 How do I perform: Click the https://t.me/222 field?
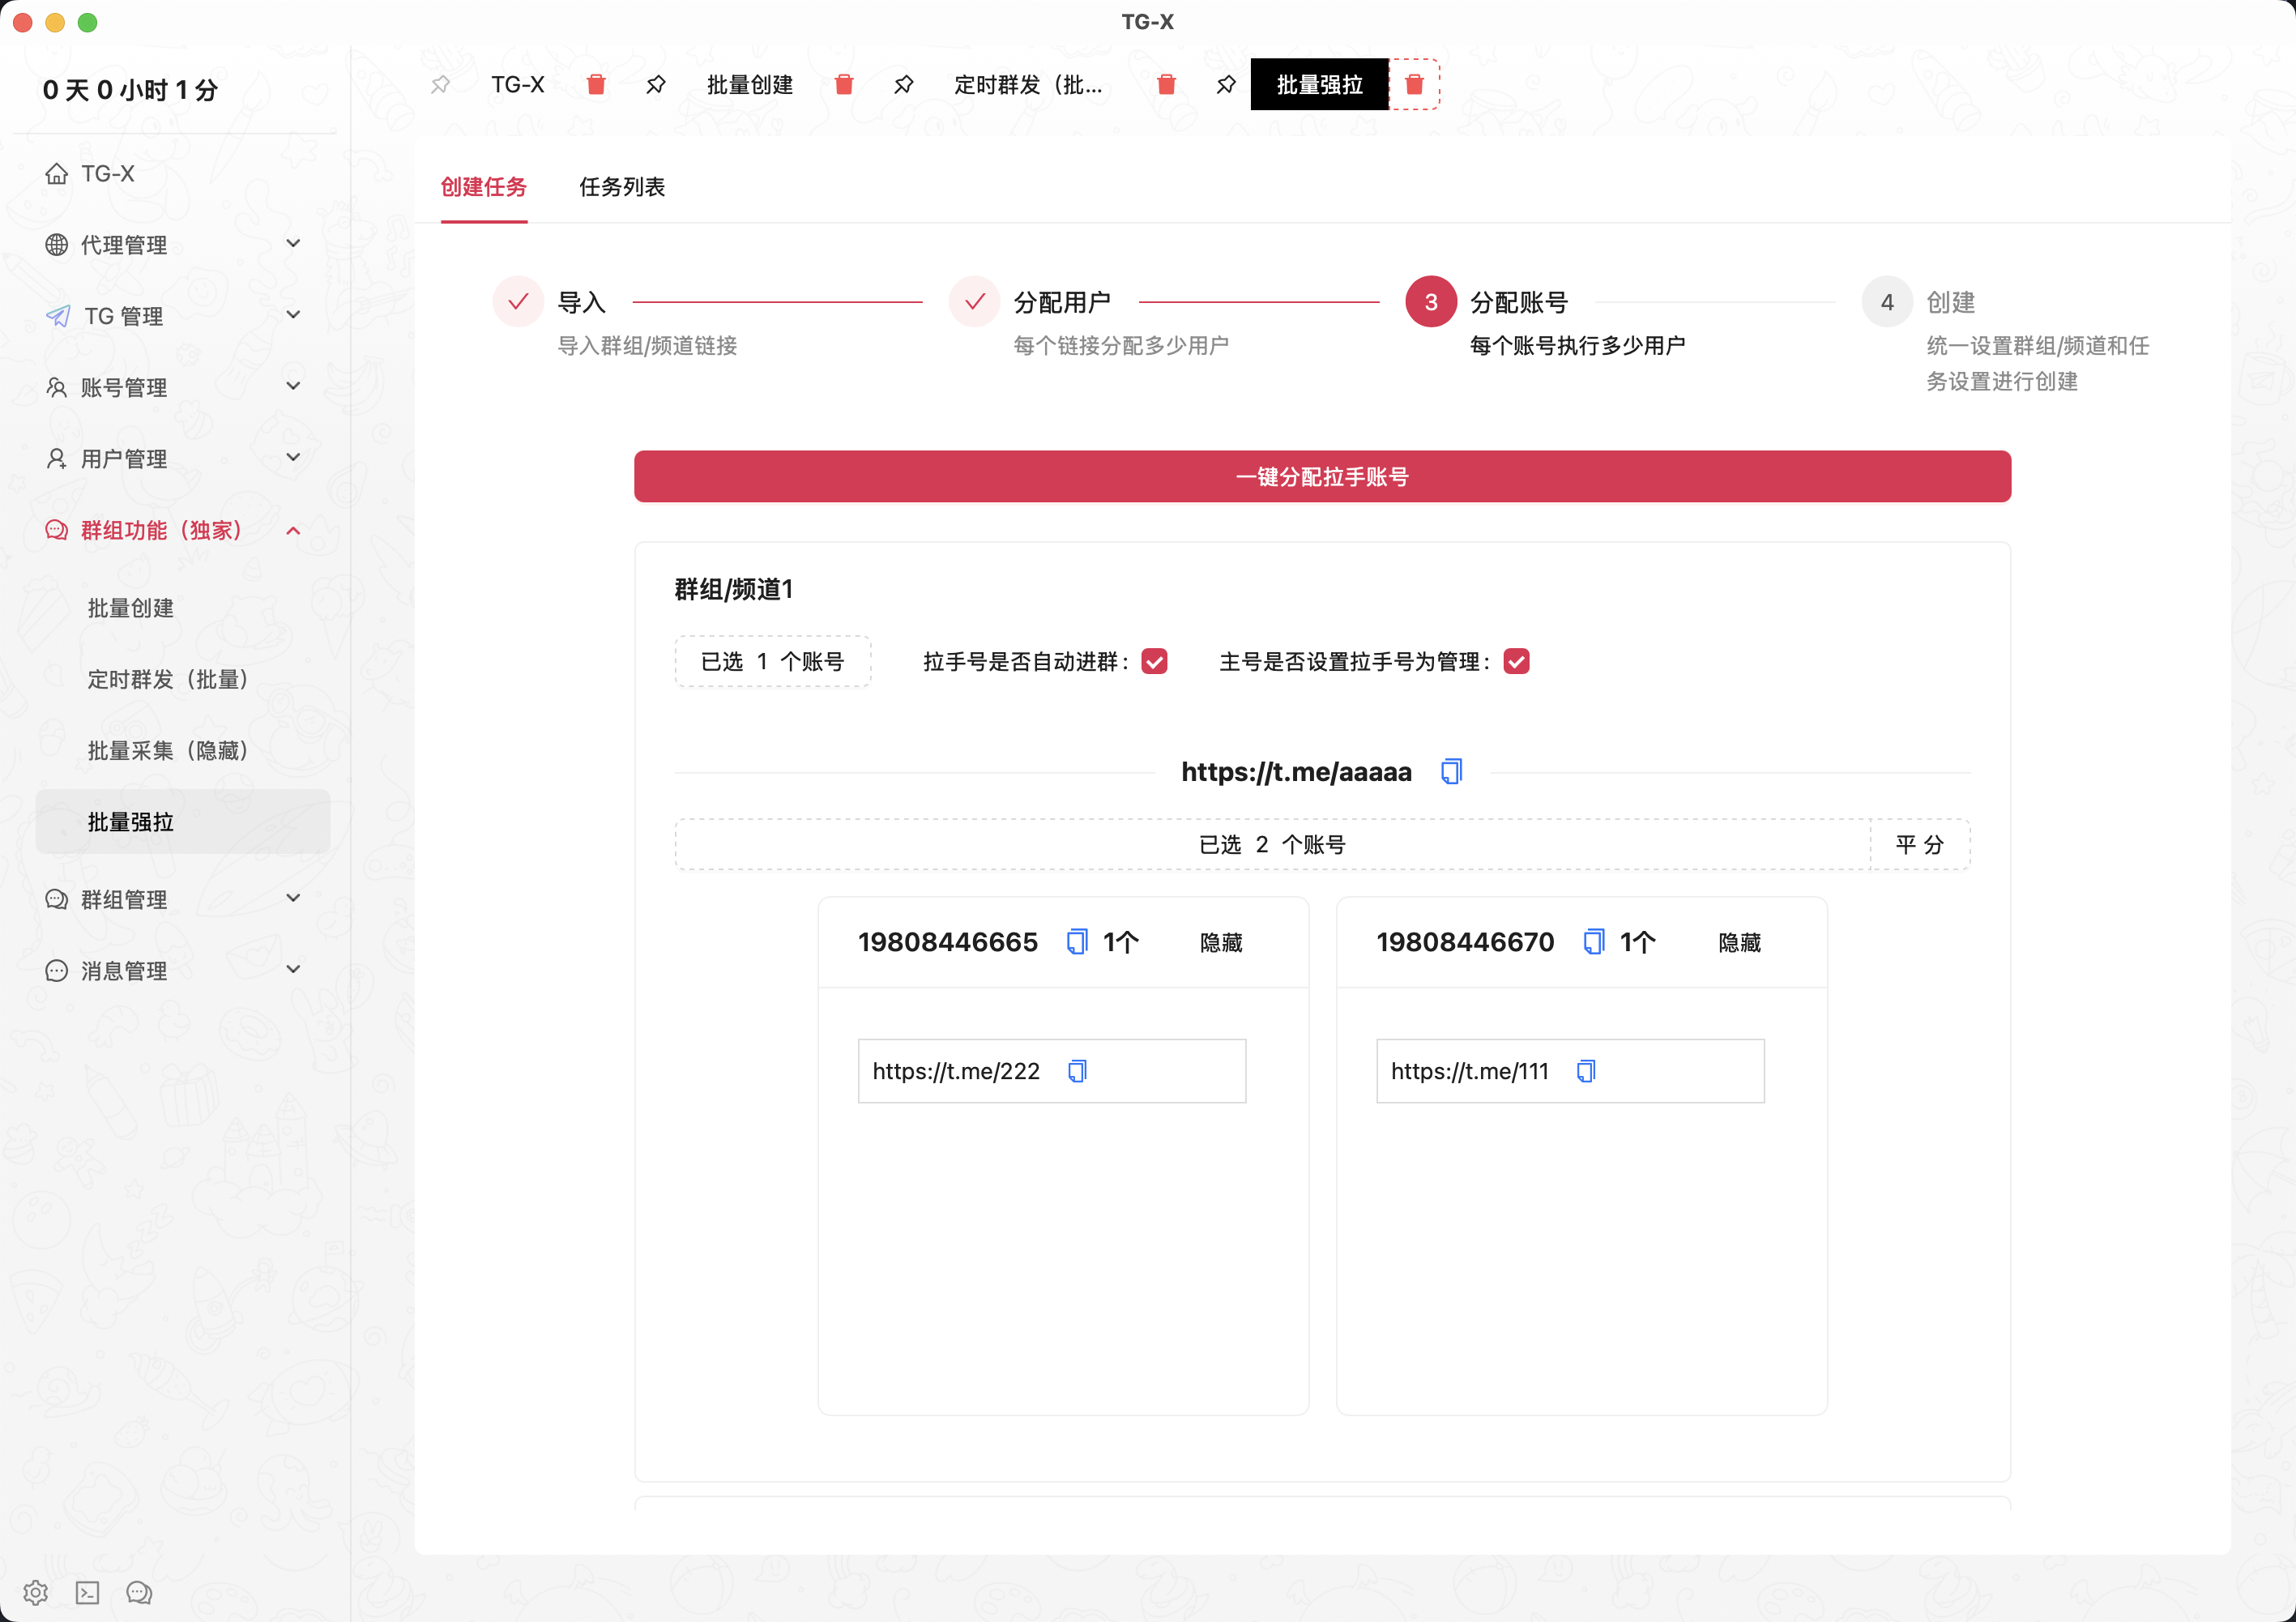pos(1052,1071)
